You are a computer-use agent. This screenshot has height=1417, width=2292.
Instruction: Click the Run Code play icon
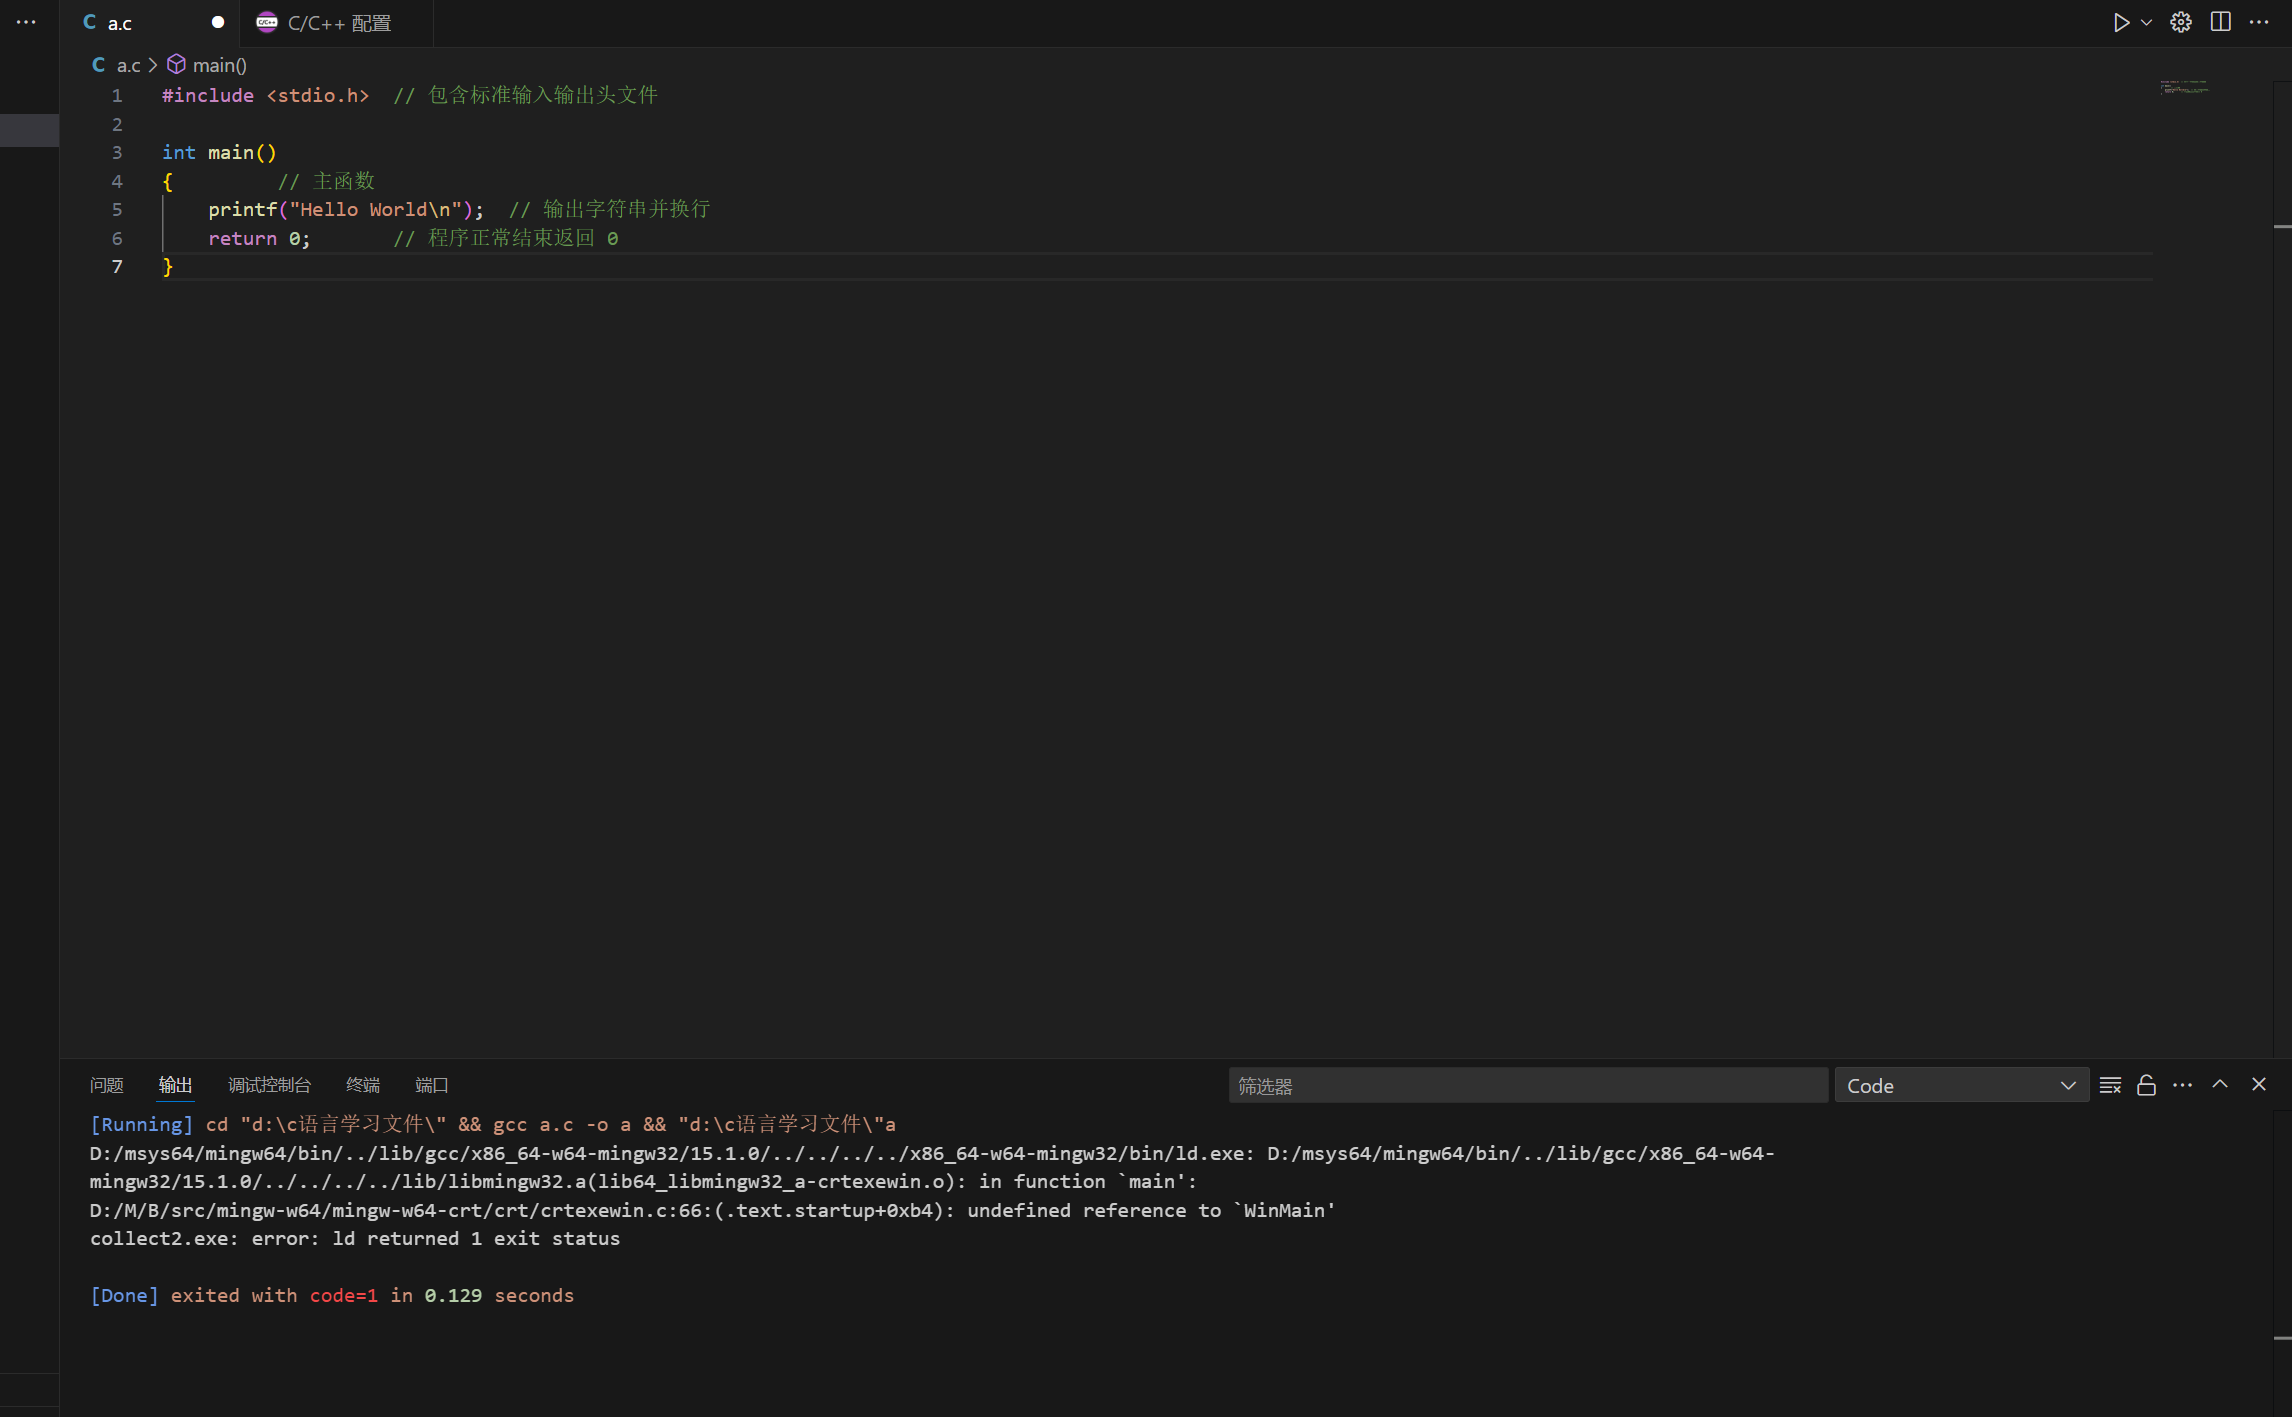point(2120,22)
